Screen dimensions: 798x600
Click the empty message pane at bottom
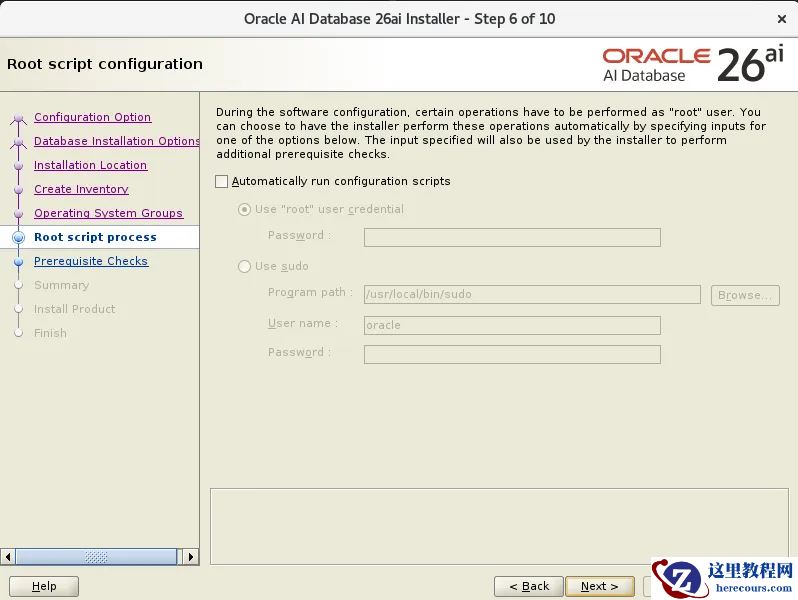coord(499,526)
